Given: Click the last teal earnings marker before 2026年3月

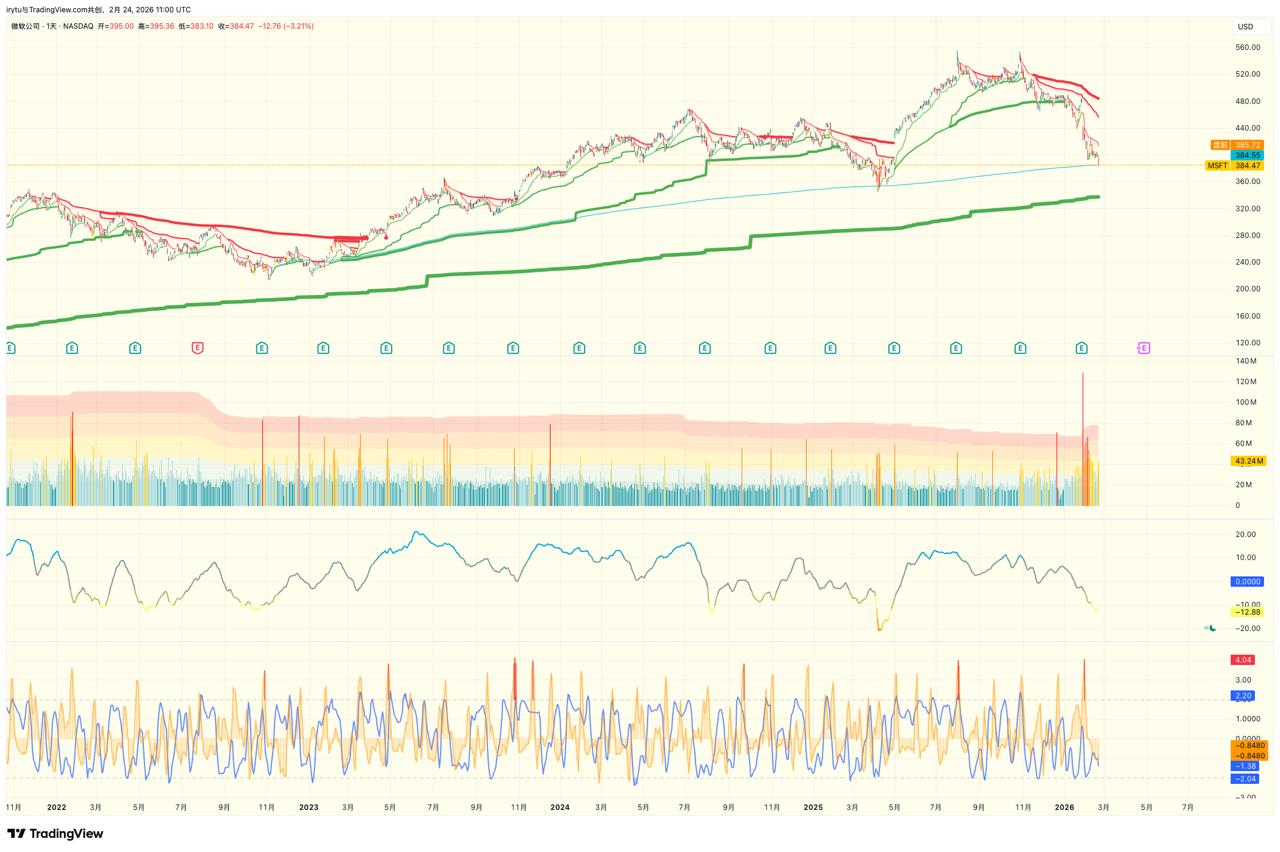Looking at the screenshot, I should [x=1081, y=348].
